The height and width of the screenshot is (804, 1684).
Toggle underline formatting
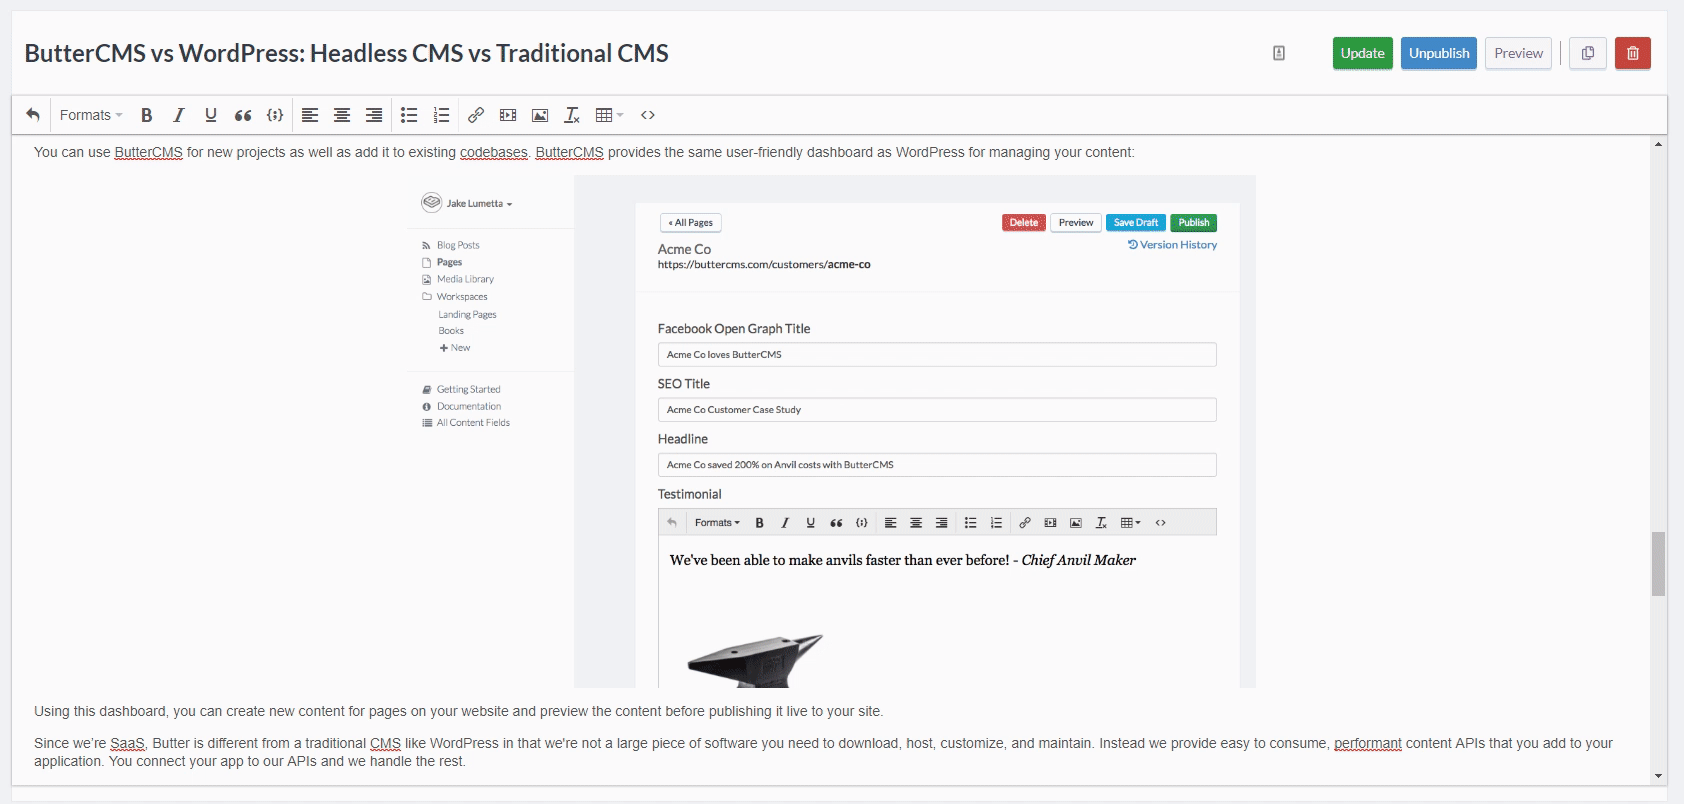tap(211, 115)
